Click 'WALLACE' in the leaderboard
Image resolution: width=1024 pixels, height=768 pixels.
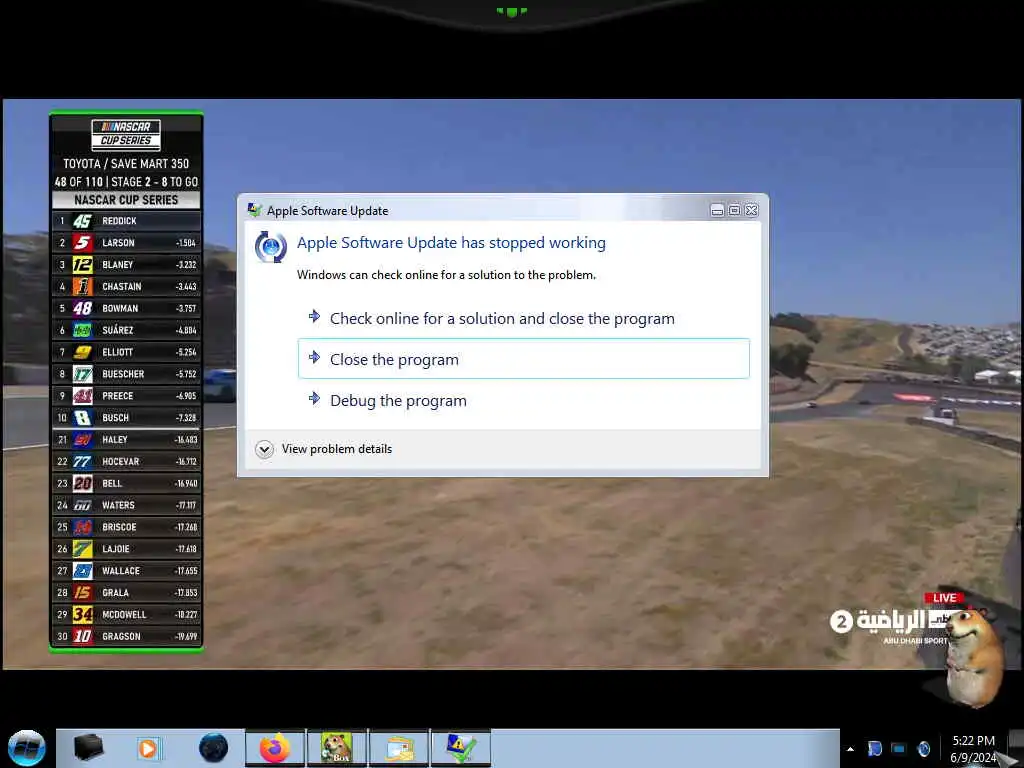pos(121,571)
